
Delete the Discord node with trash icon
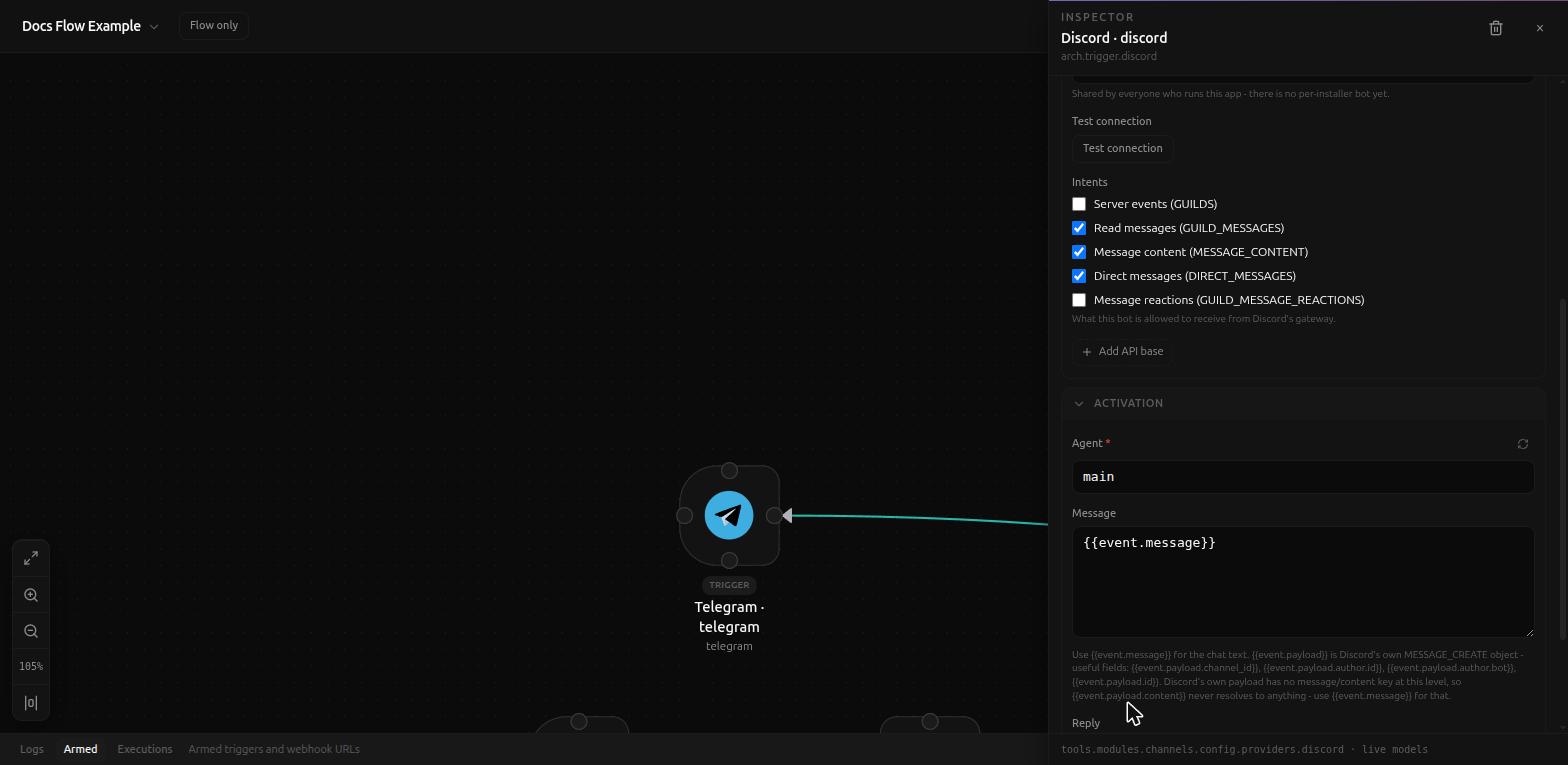[x=1496, y=28]
